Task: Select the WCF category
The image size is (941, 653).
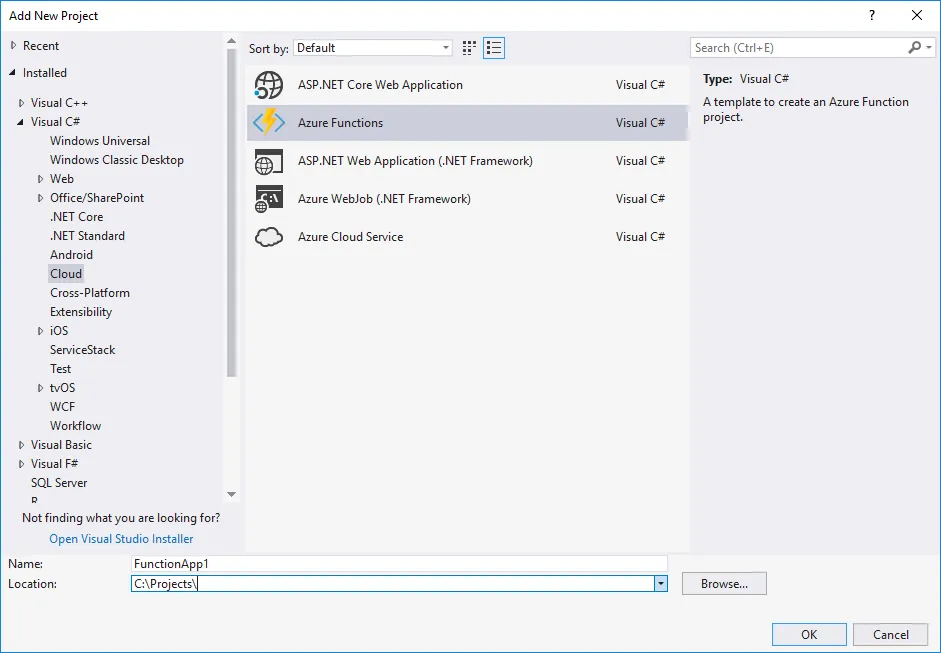Action: point(62,407)
